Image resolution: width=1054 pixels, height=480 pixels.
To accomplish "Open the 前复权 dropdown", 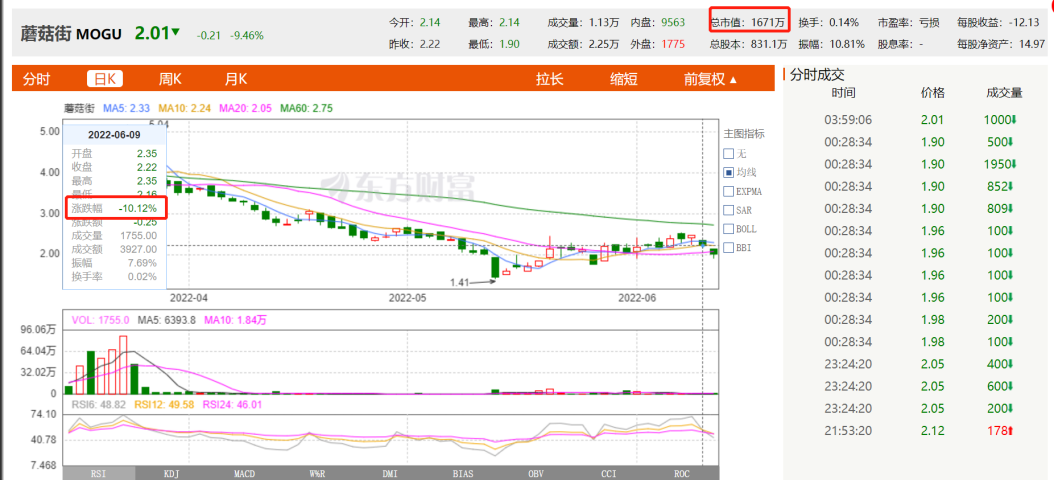I will point(711,79).
